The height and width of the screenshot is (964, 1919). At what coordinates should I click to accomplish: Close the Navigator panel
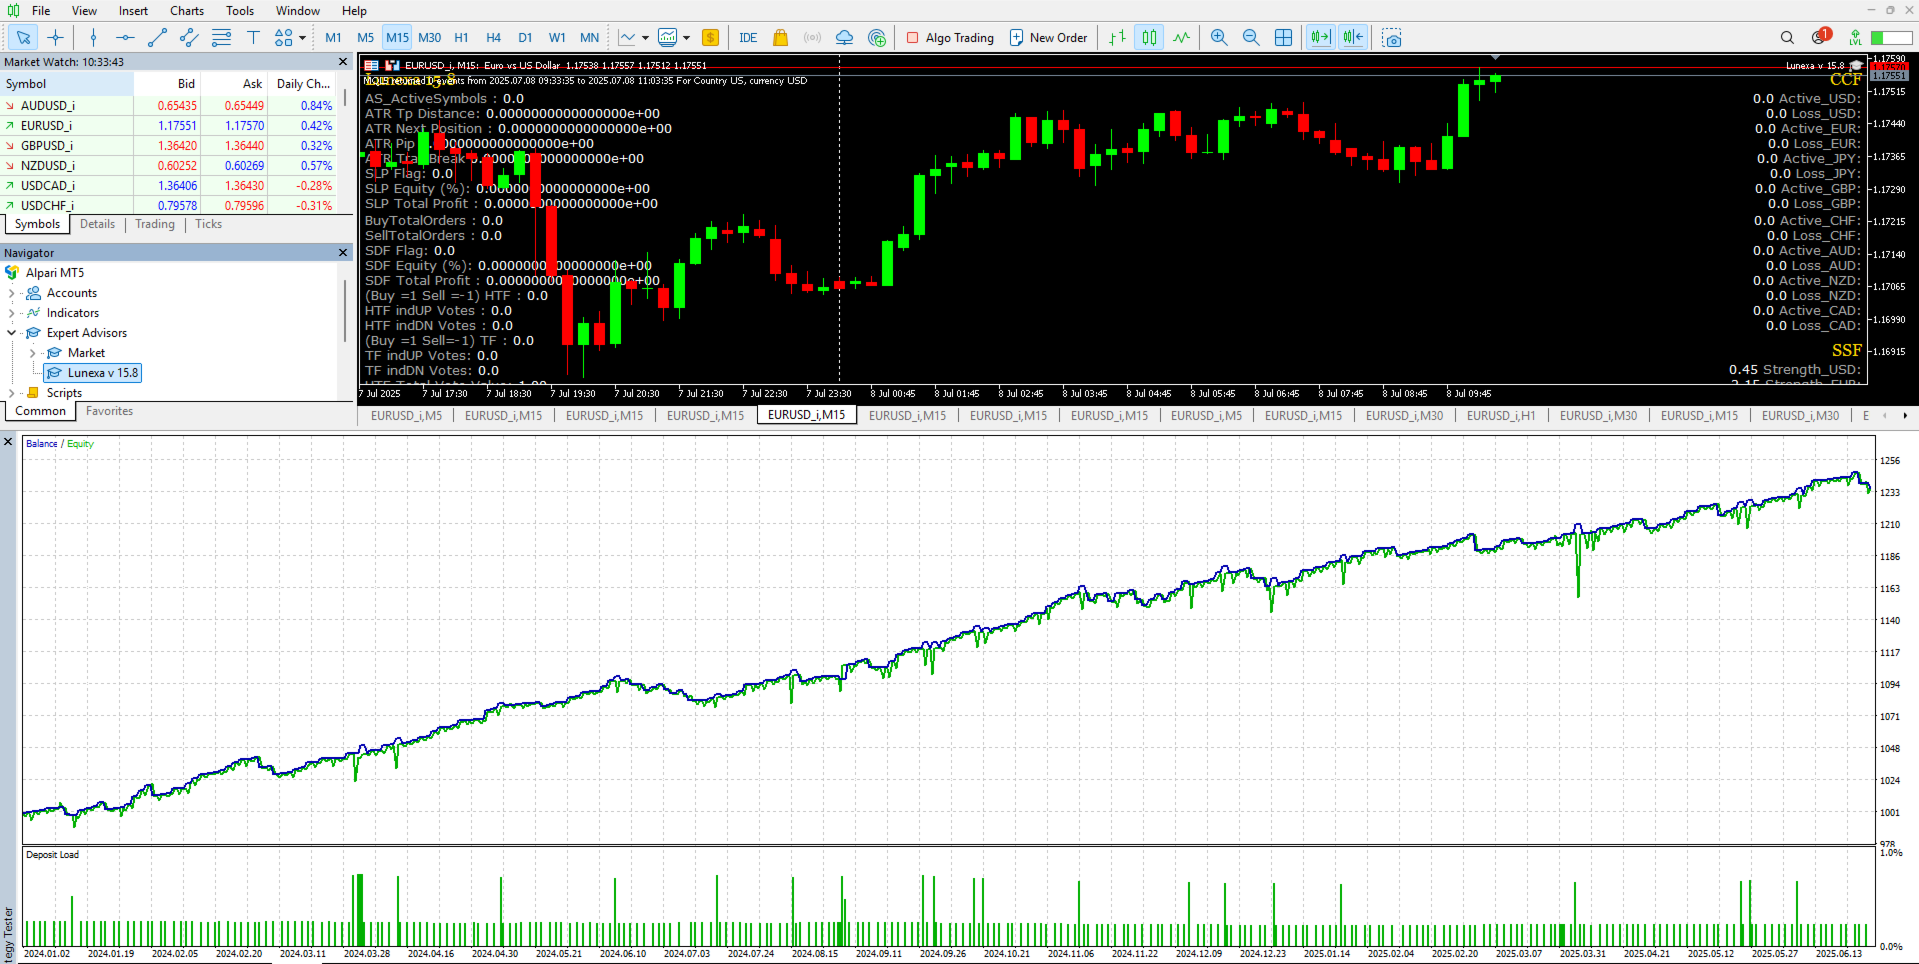pos(343,253)
